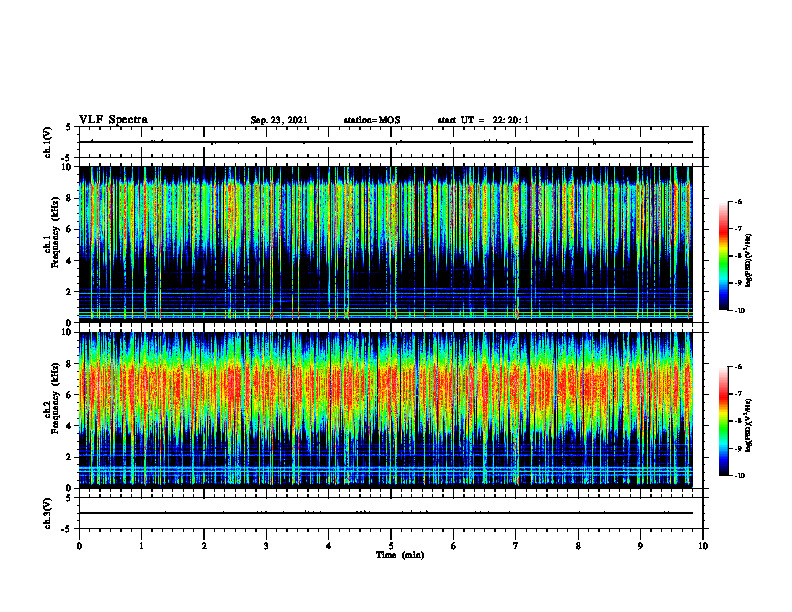This screenshot has height=612, width=792.
Task: Click the "ch.2 Frequency (kHz)" axis label
Action: [53, 398]
